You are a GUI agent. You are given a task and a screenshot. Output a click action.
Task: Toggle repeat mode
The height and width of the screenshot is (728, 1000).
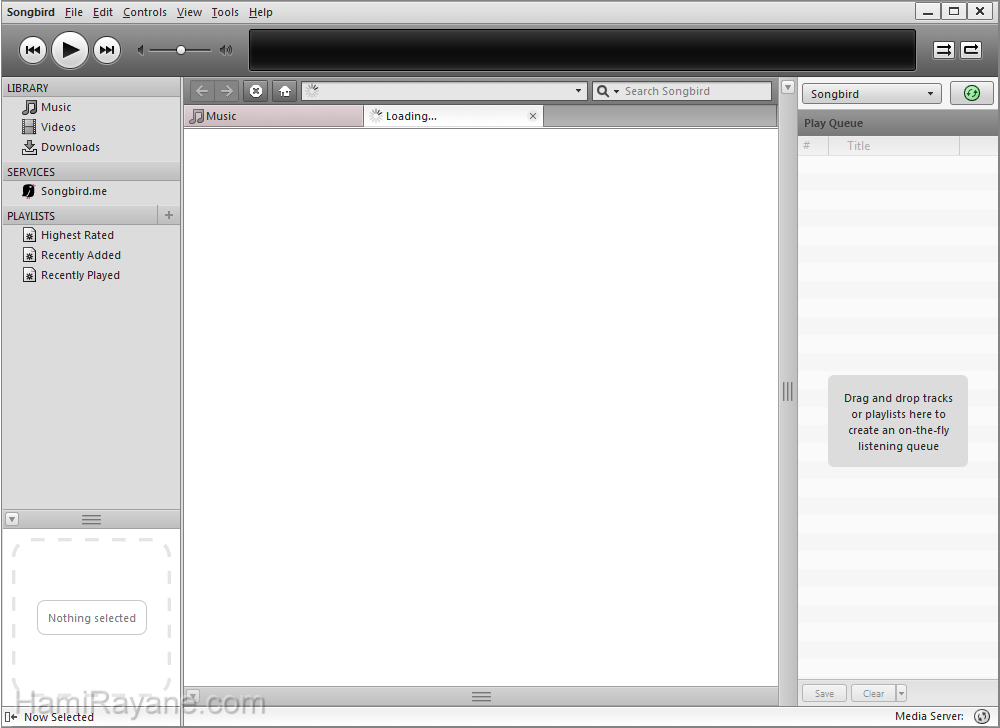click(971, 50)
